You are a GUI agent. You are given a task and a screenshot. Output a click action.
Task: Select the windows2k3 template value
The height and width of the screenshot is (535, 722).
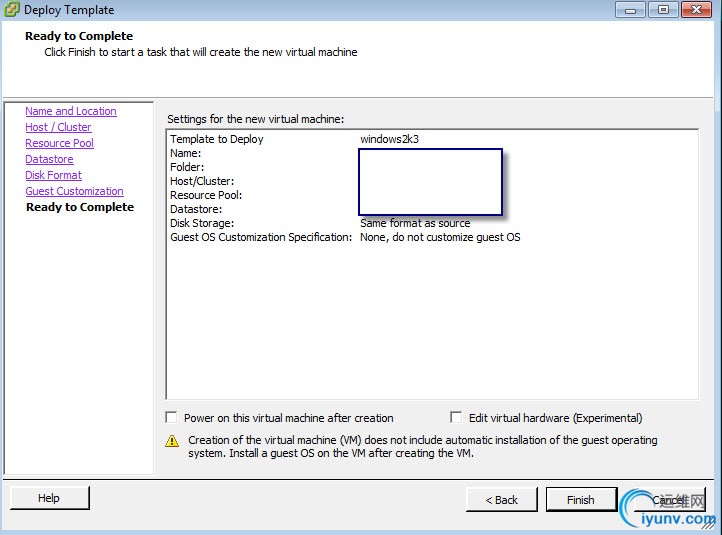(x=390, y=139)
